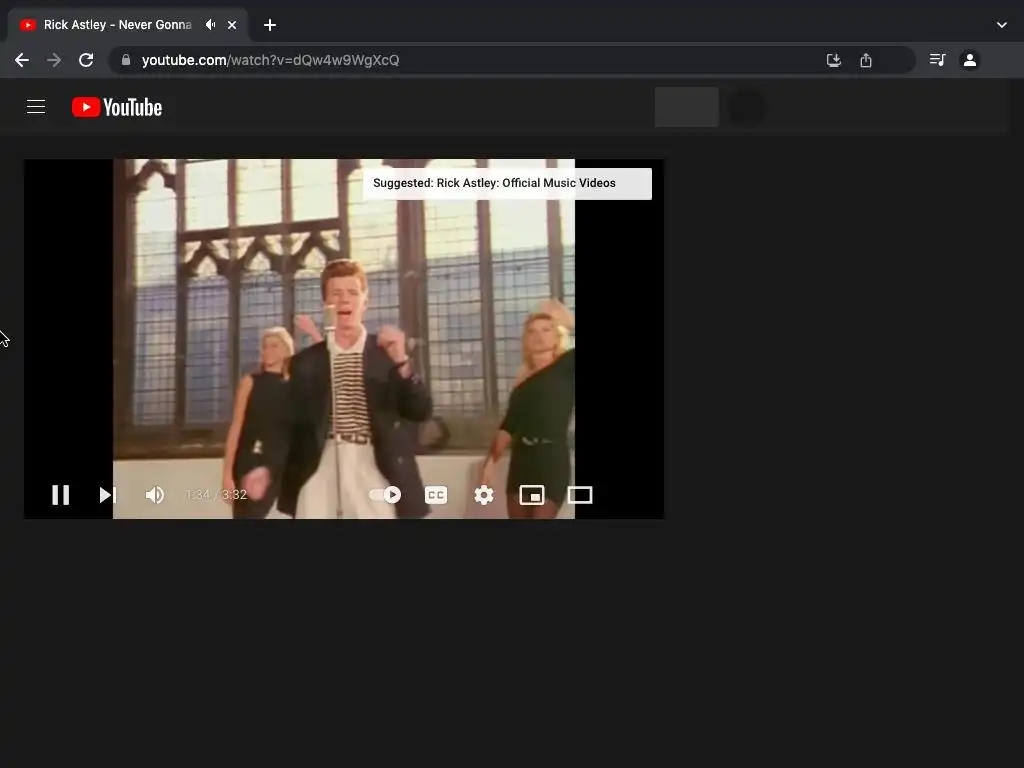This screenshot has height=768, width=1024.
Task: Share this page from the address bar
Action: (866, 60)
